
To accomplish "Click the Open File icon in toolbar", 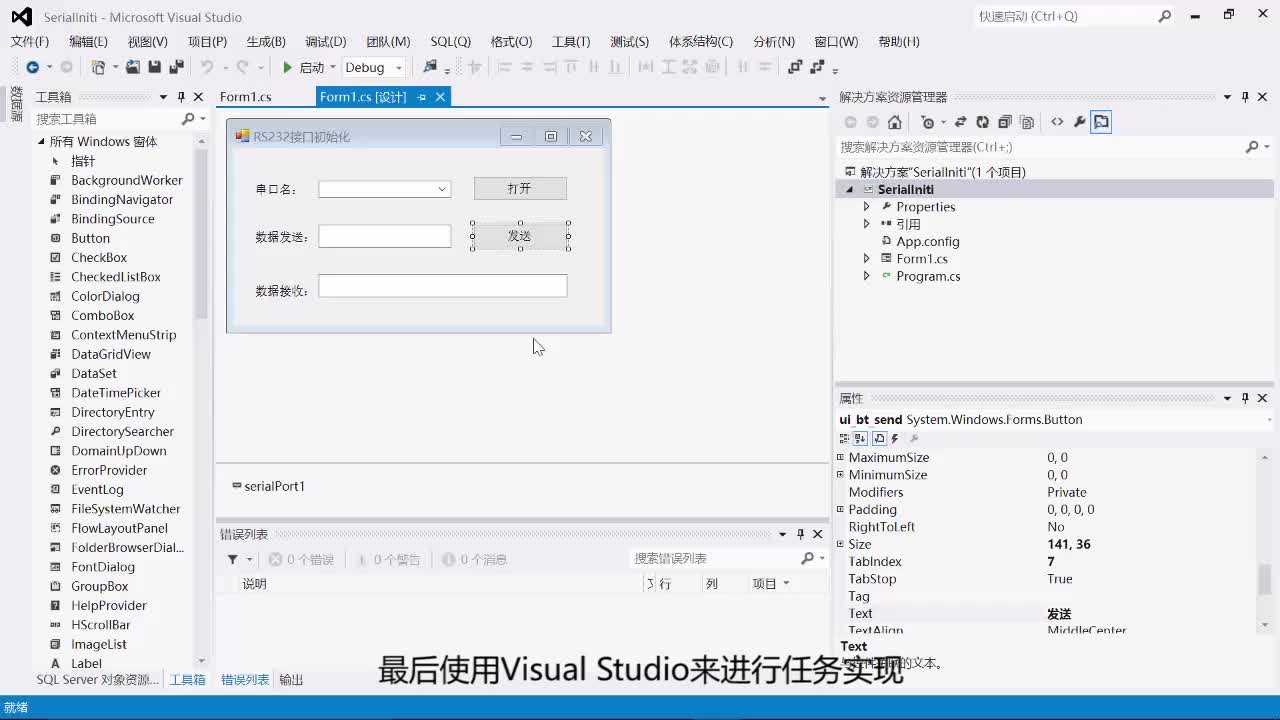I will [132, 67].
